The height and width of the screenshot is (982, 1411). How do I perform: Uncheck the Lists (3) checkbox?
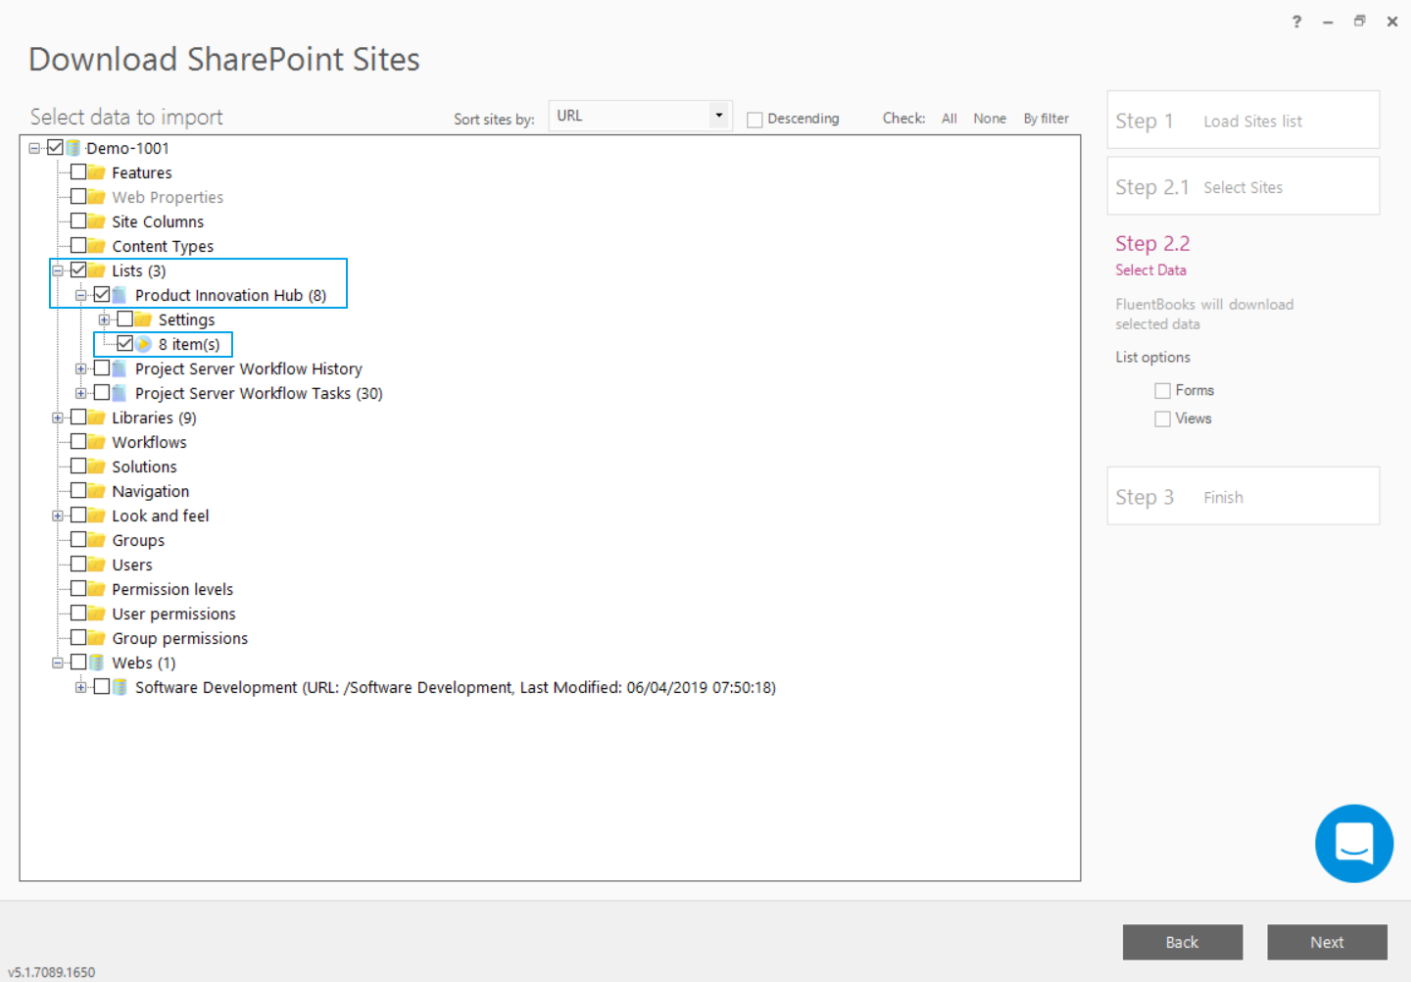tap(78, 270)
